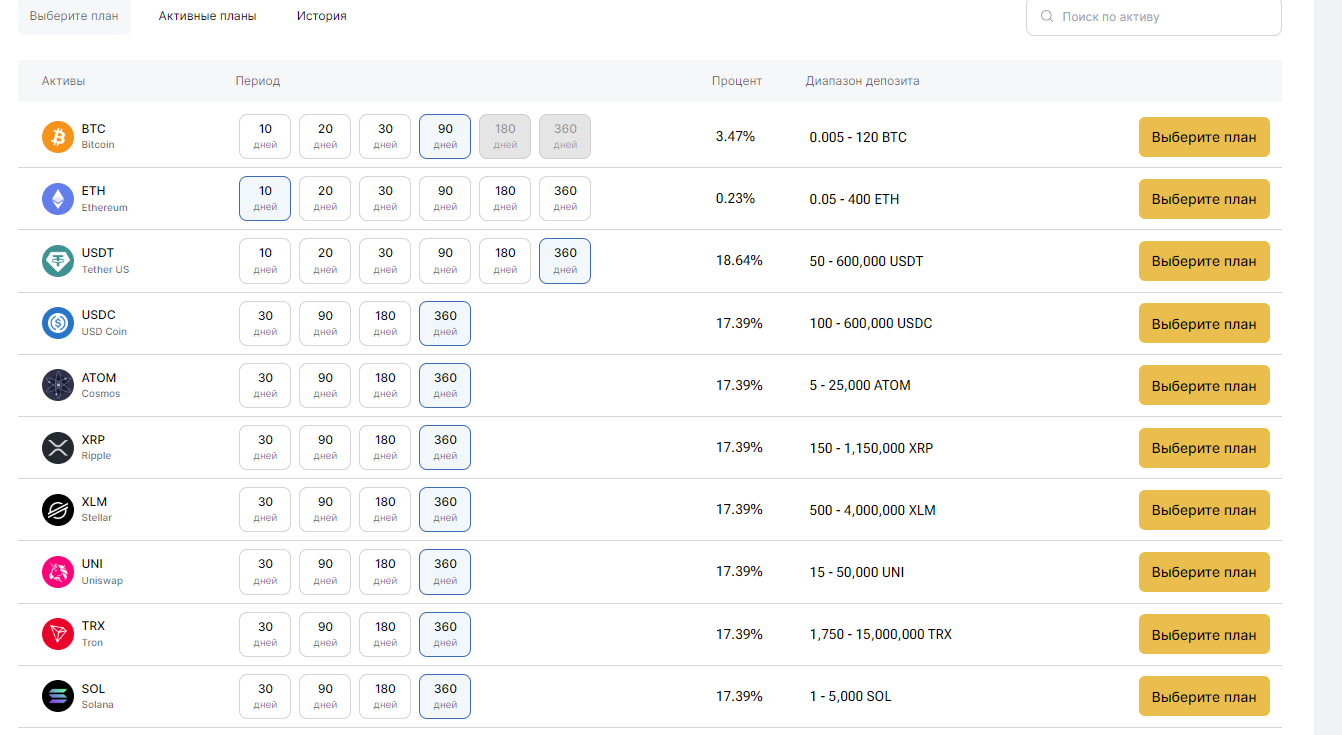1342x735 pixels.
Task: Click the Ethereum logo icon
Action: pyautogui.click(x=58, y=199)
